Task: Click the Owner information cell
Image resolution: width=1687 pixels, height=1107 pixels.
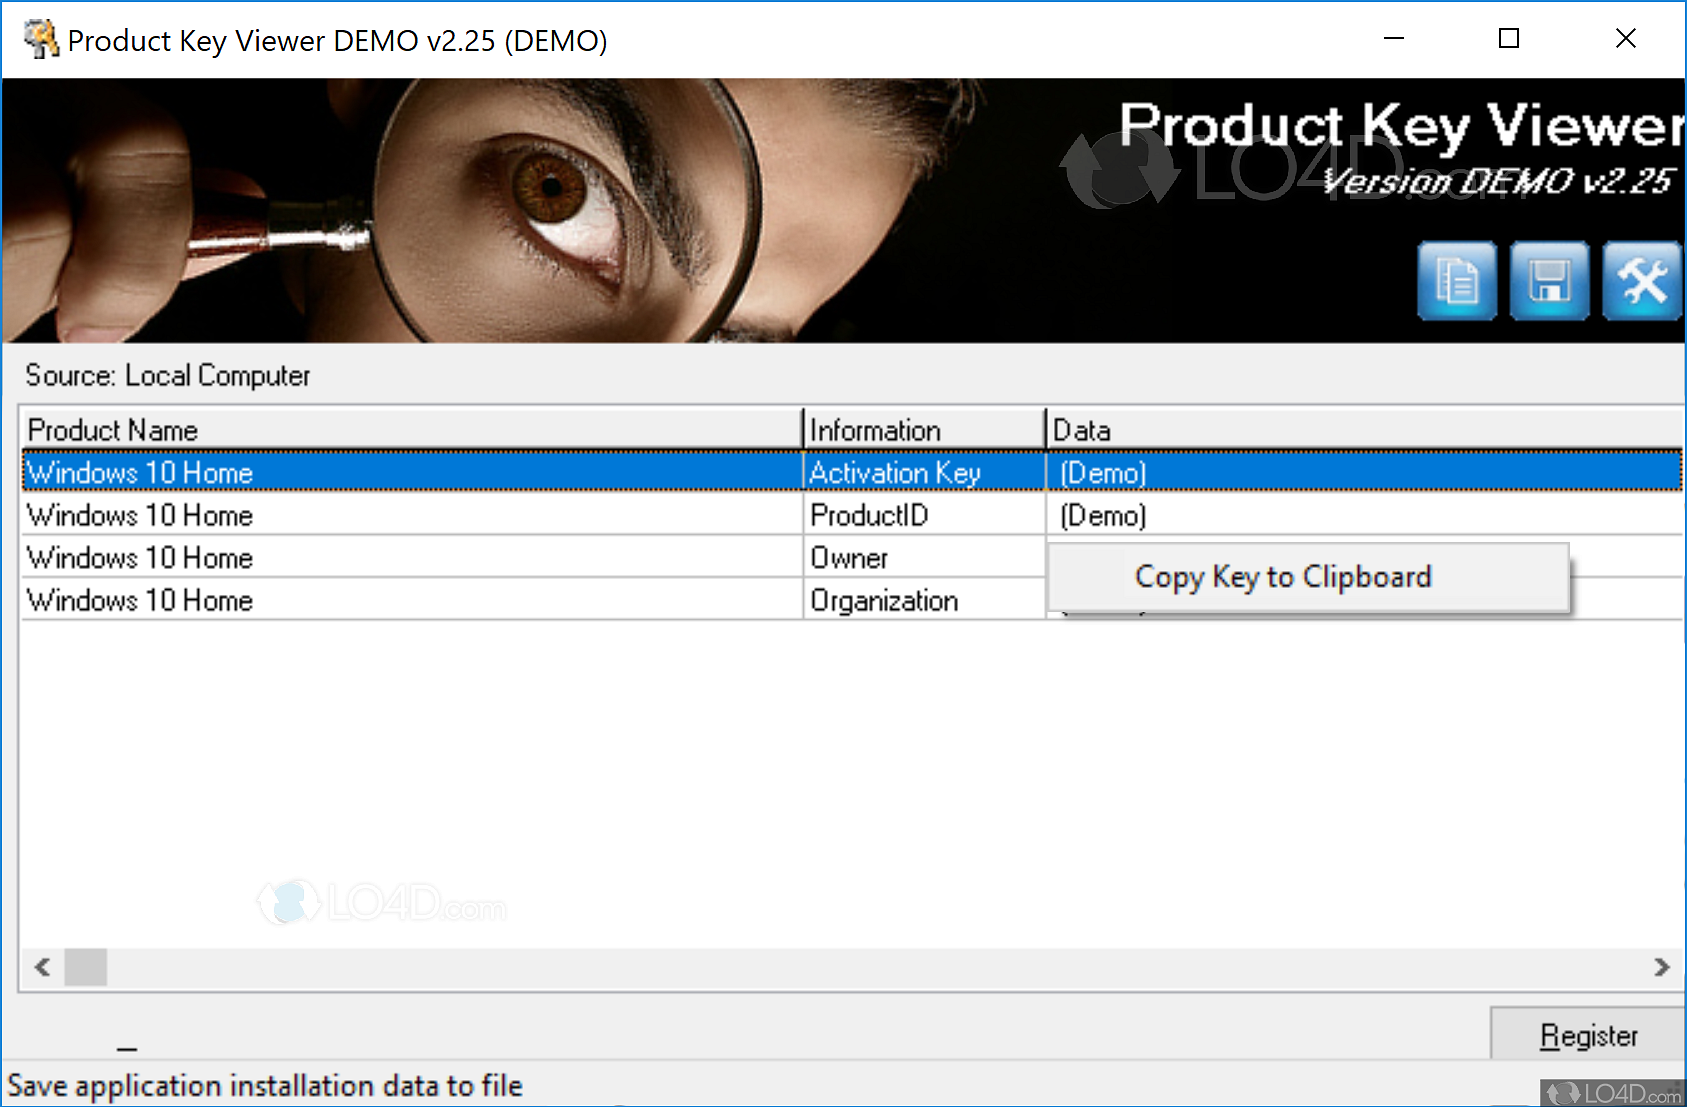Action: (x=925, y=558)
